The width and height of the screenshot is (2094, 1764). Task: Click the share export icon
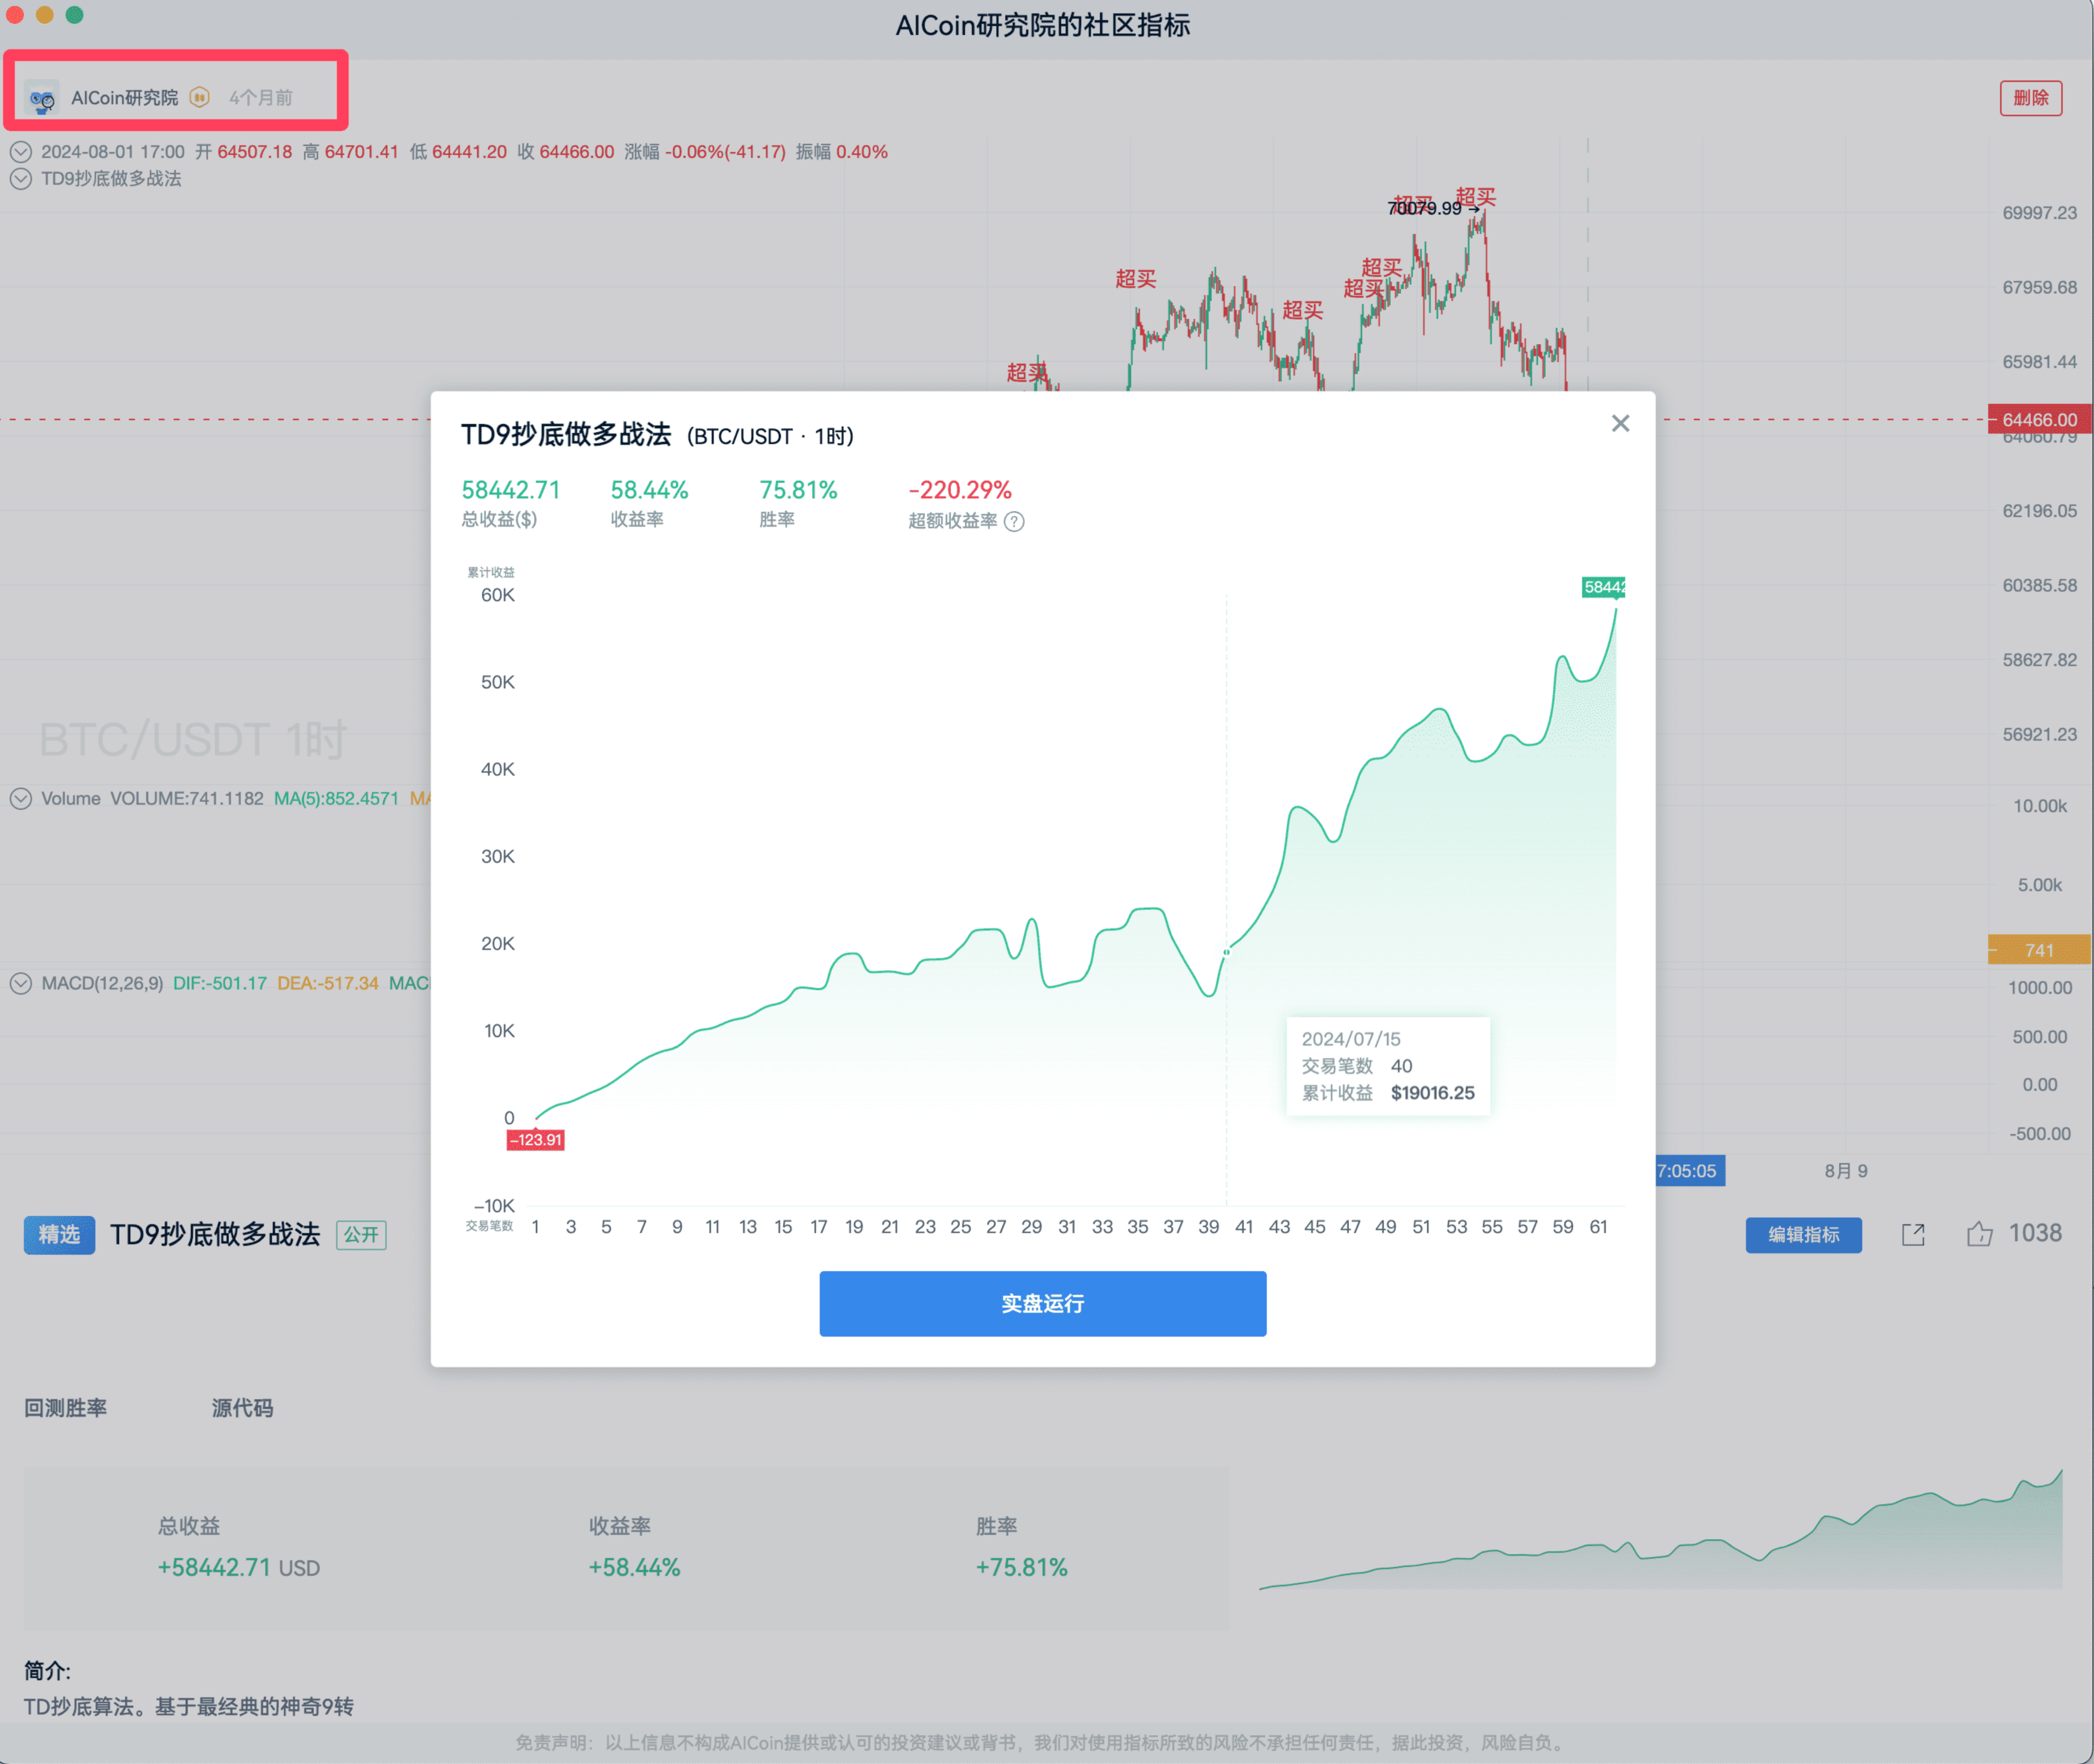(x=1912, y=1234)
